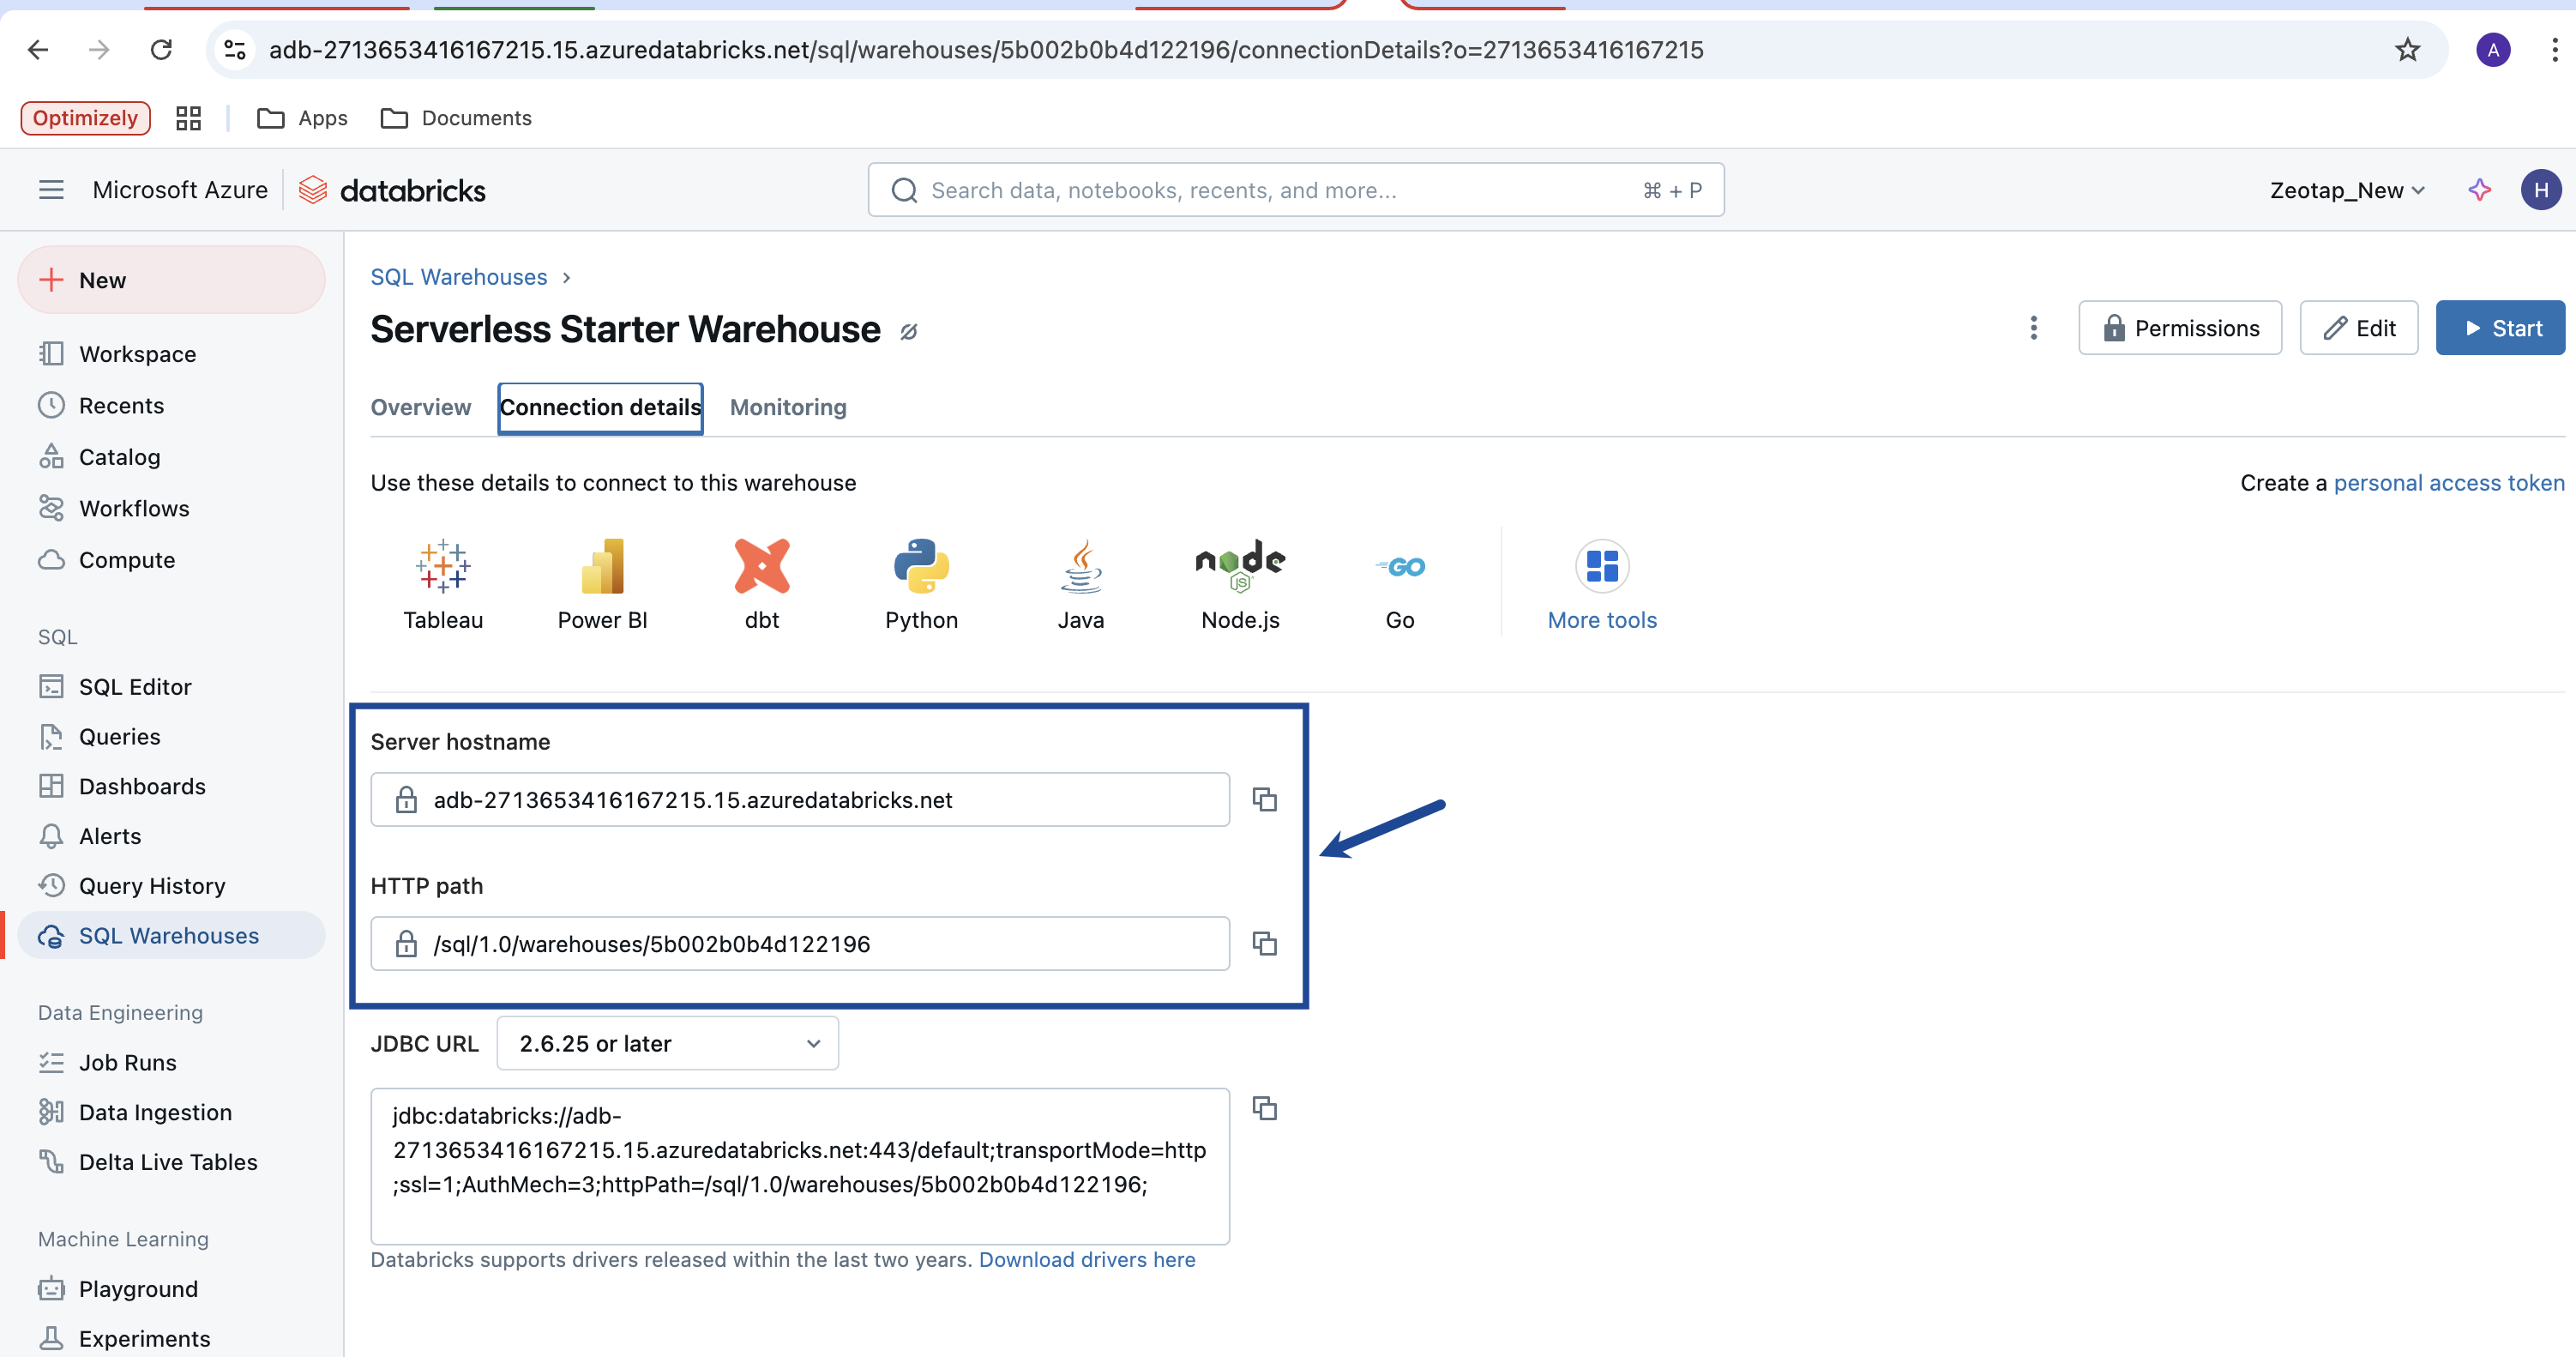Viewport: 2576px width, 1357px height.
Task: Switch to the Monitoring tab
Action: [x=788, y=407]
